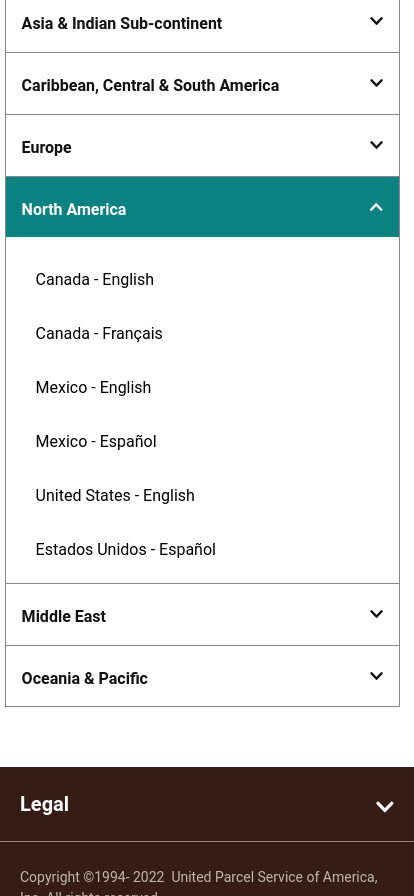Choose Canada - Français
Screen dimensions: 414x896
coord(99,334)
